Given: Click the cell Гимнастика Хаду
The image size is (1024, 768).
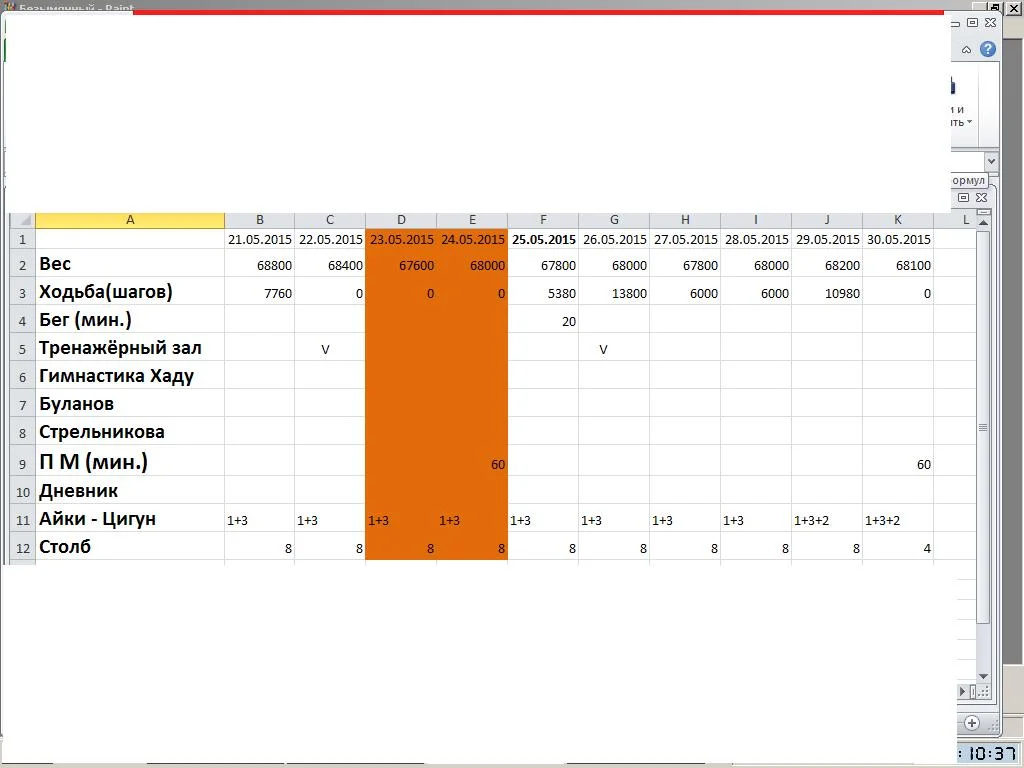Looking at the screenshot, I should click(x=130, y=376).
